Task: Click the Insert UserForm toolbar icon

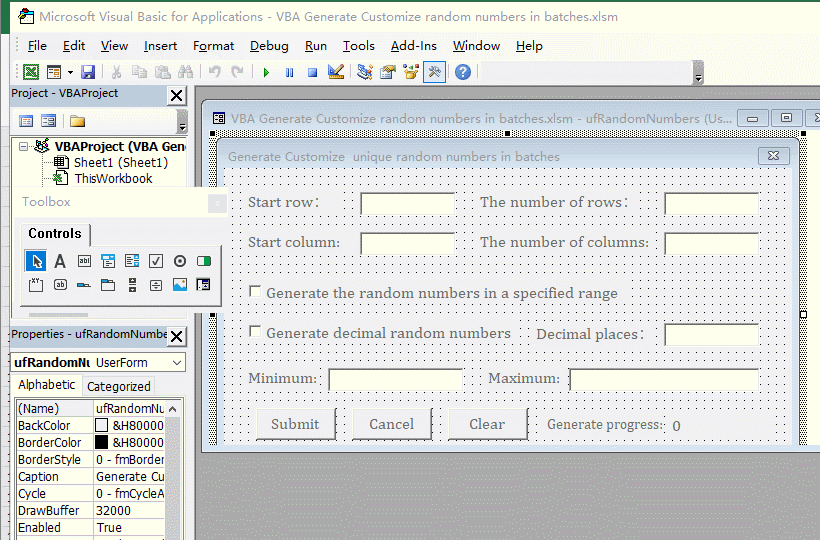Action: click(54, 72)
